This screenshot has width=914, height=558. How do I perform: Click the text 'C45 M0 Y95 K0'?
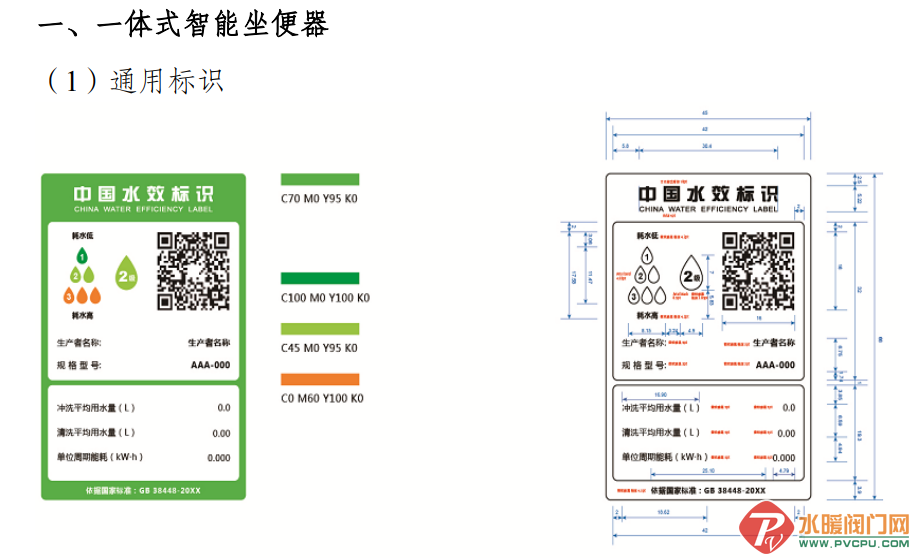319,348
